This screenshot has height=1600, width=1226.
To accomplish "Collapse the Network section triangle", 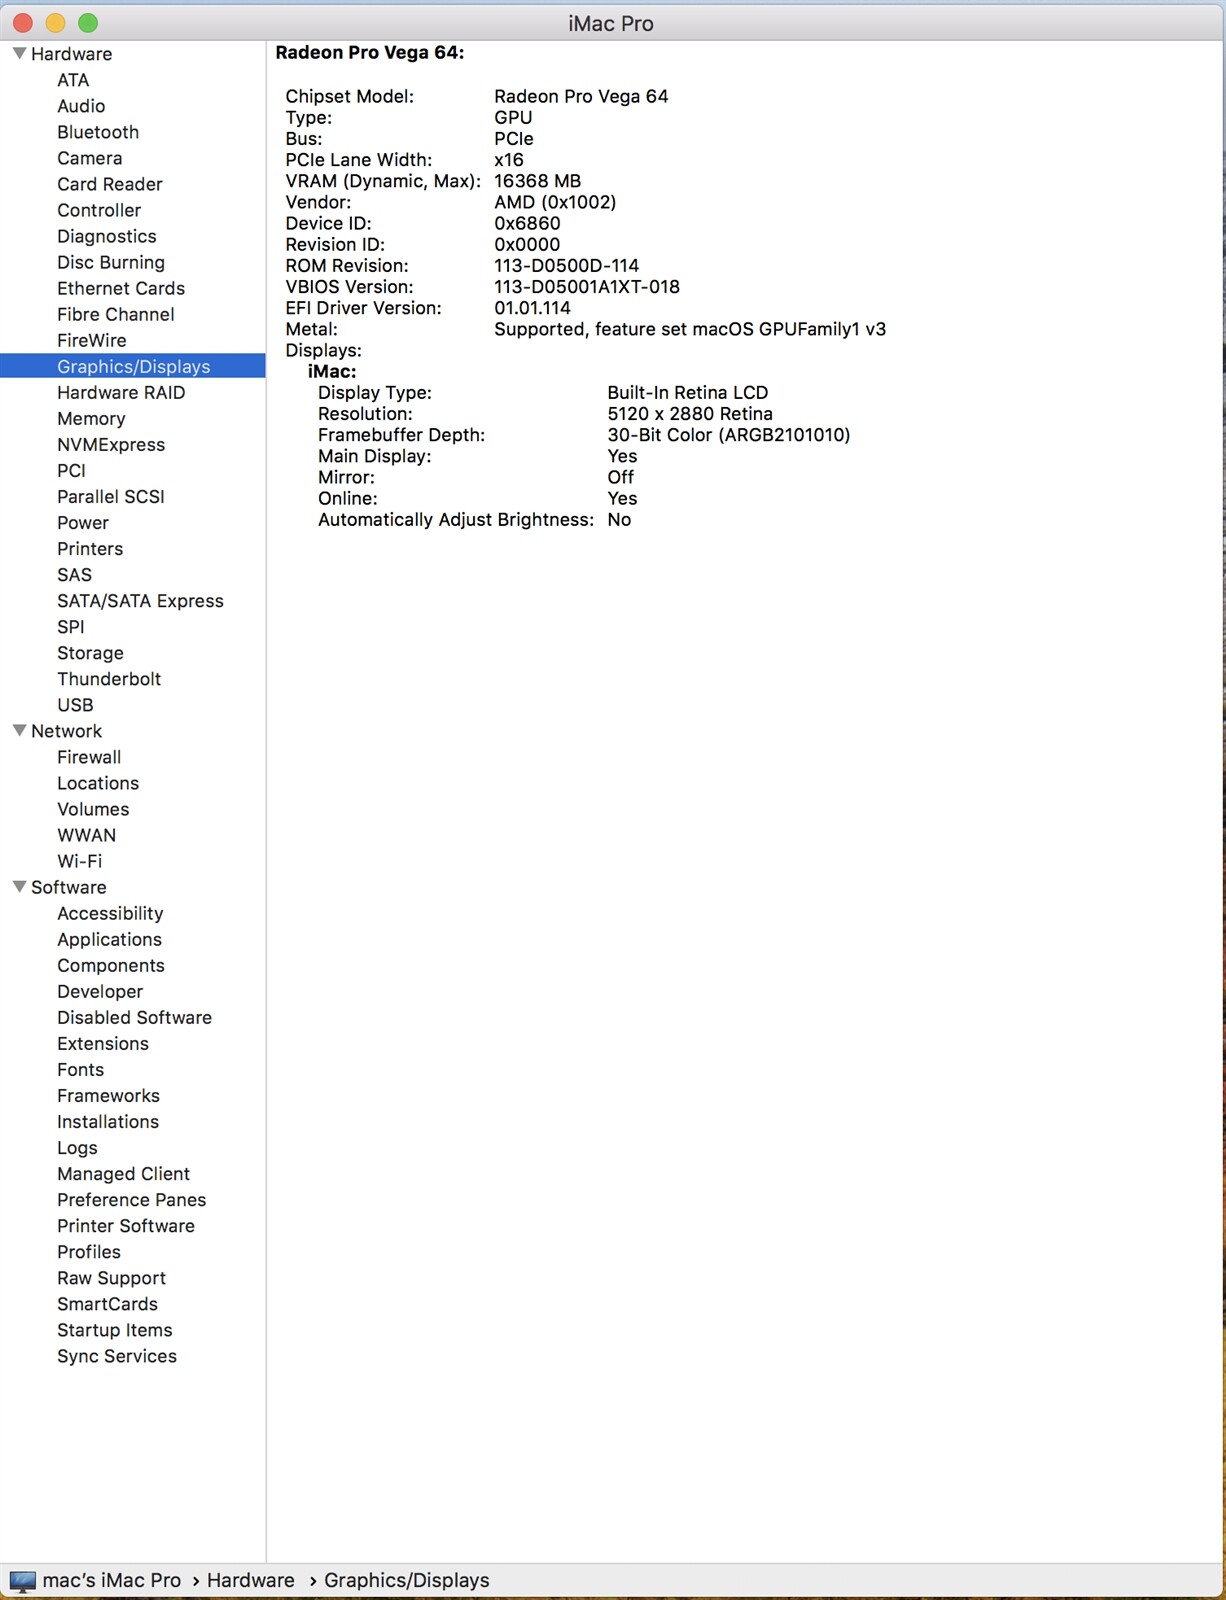I will [x=19, y=730].
